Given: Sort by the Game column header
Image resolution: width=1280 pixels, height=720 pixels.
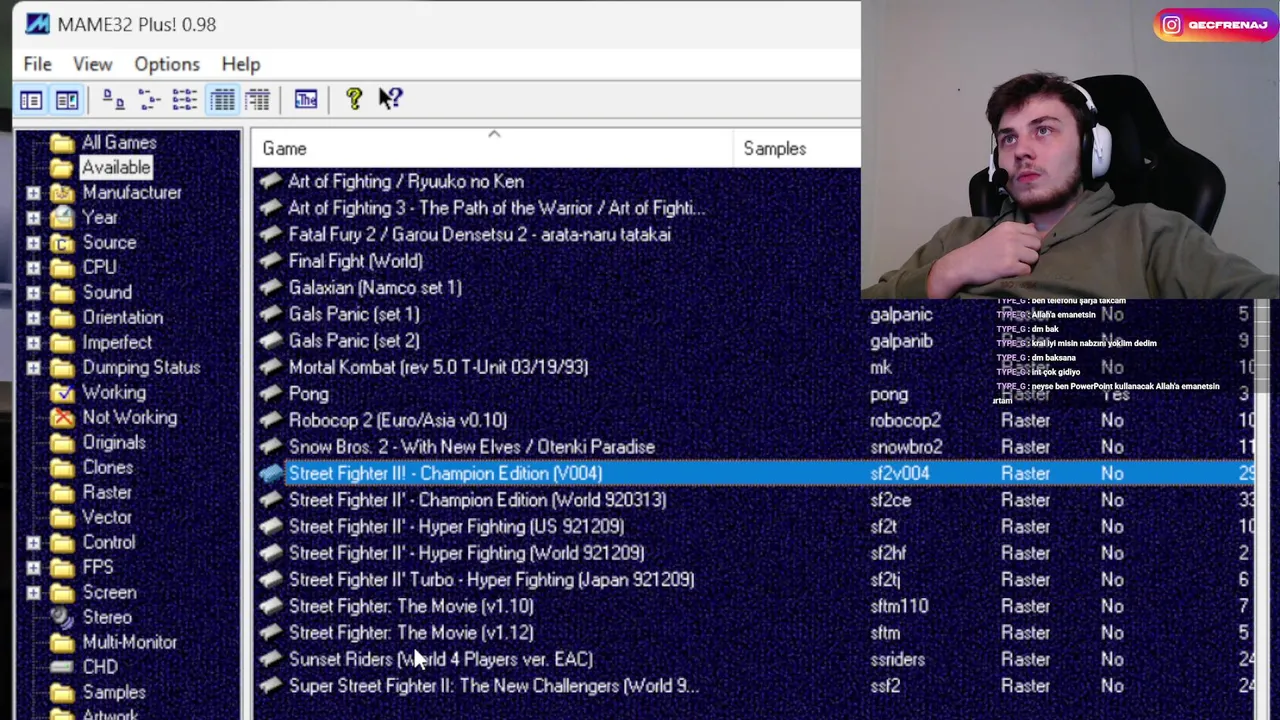Looking at the screenshot, I should (493, 148).
